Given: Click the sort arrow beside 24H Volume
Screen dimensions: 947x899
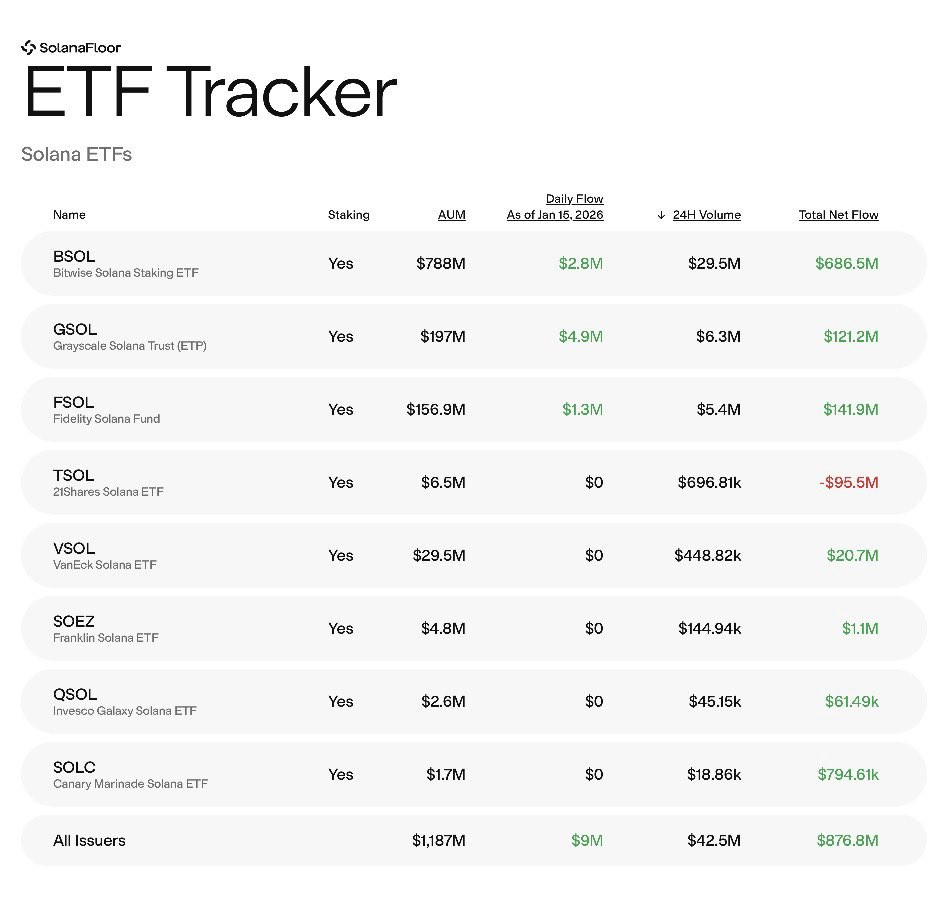Looking at the screenshot, I should 661,215.
